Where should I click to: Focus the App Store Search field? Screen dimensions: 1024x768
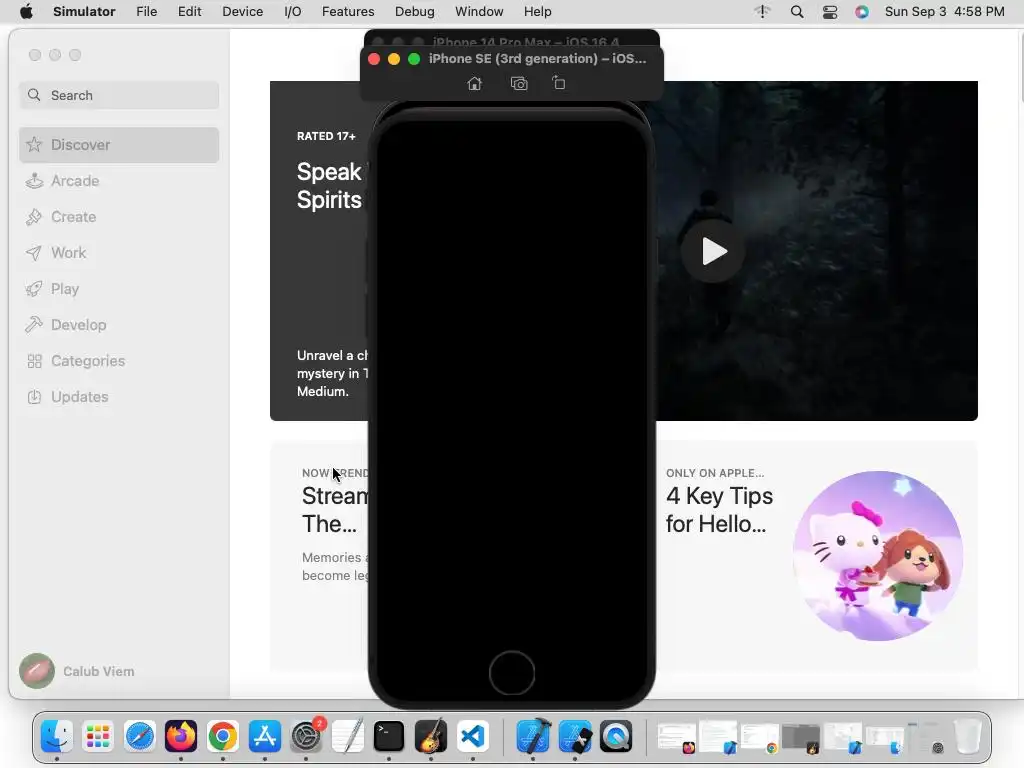pos(119,95)
